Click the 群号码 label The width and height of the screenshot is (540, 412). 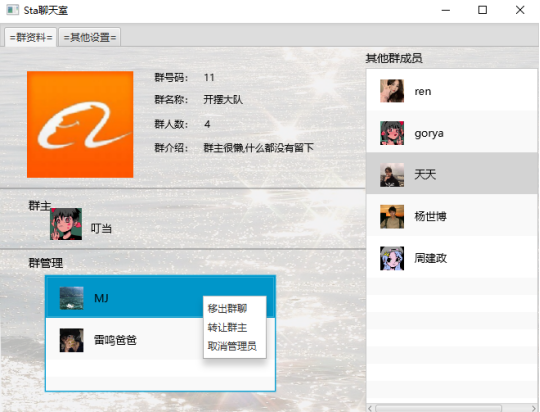[x=171, y=78]
